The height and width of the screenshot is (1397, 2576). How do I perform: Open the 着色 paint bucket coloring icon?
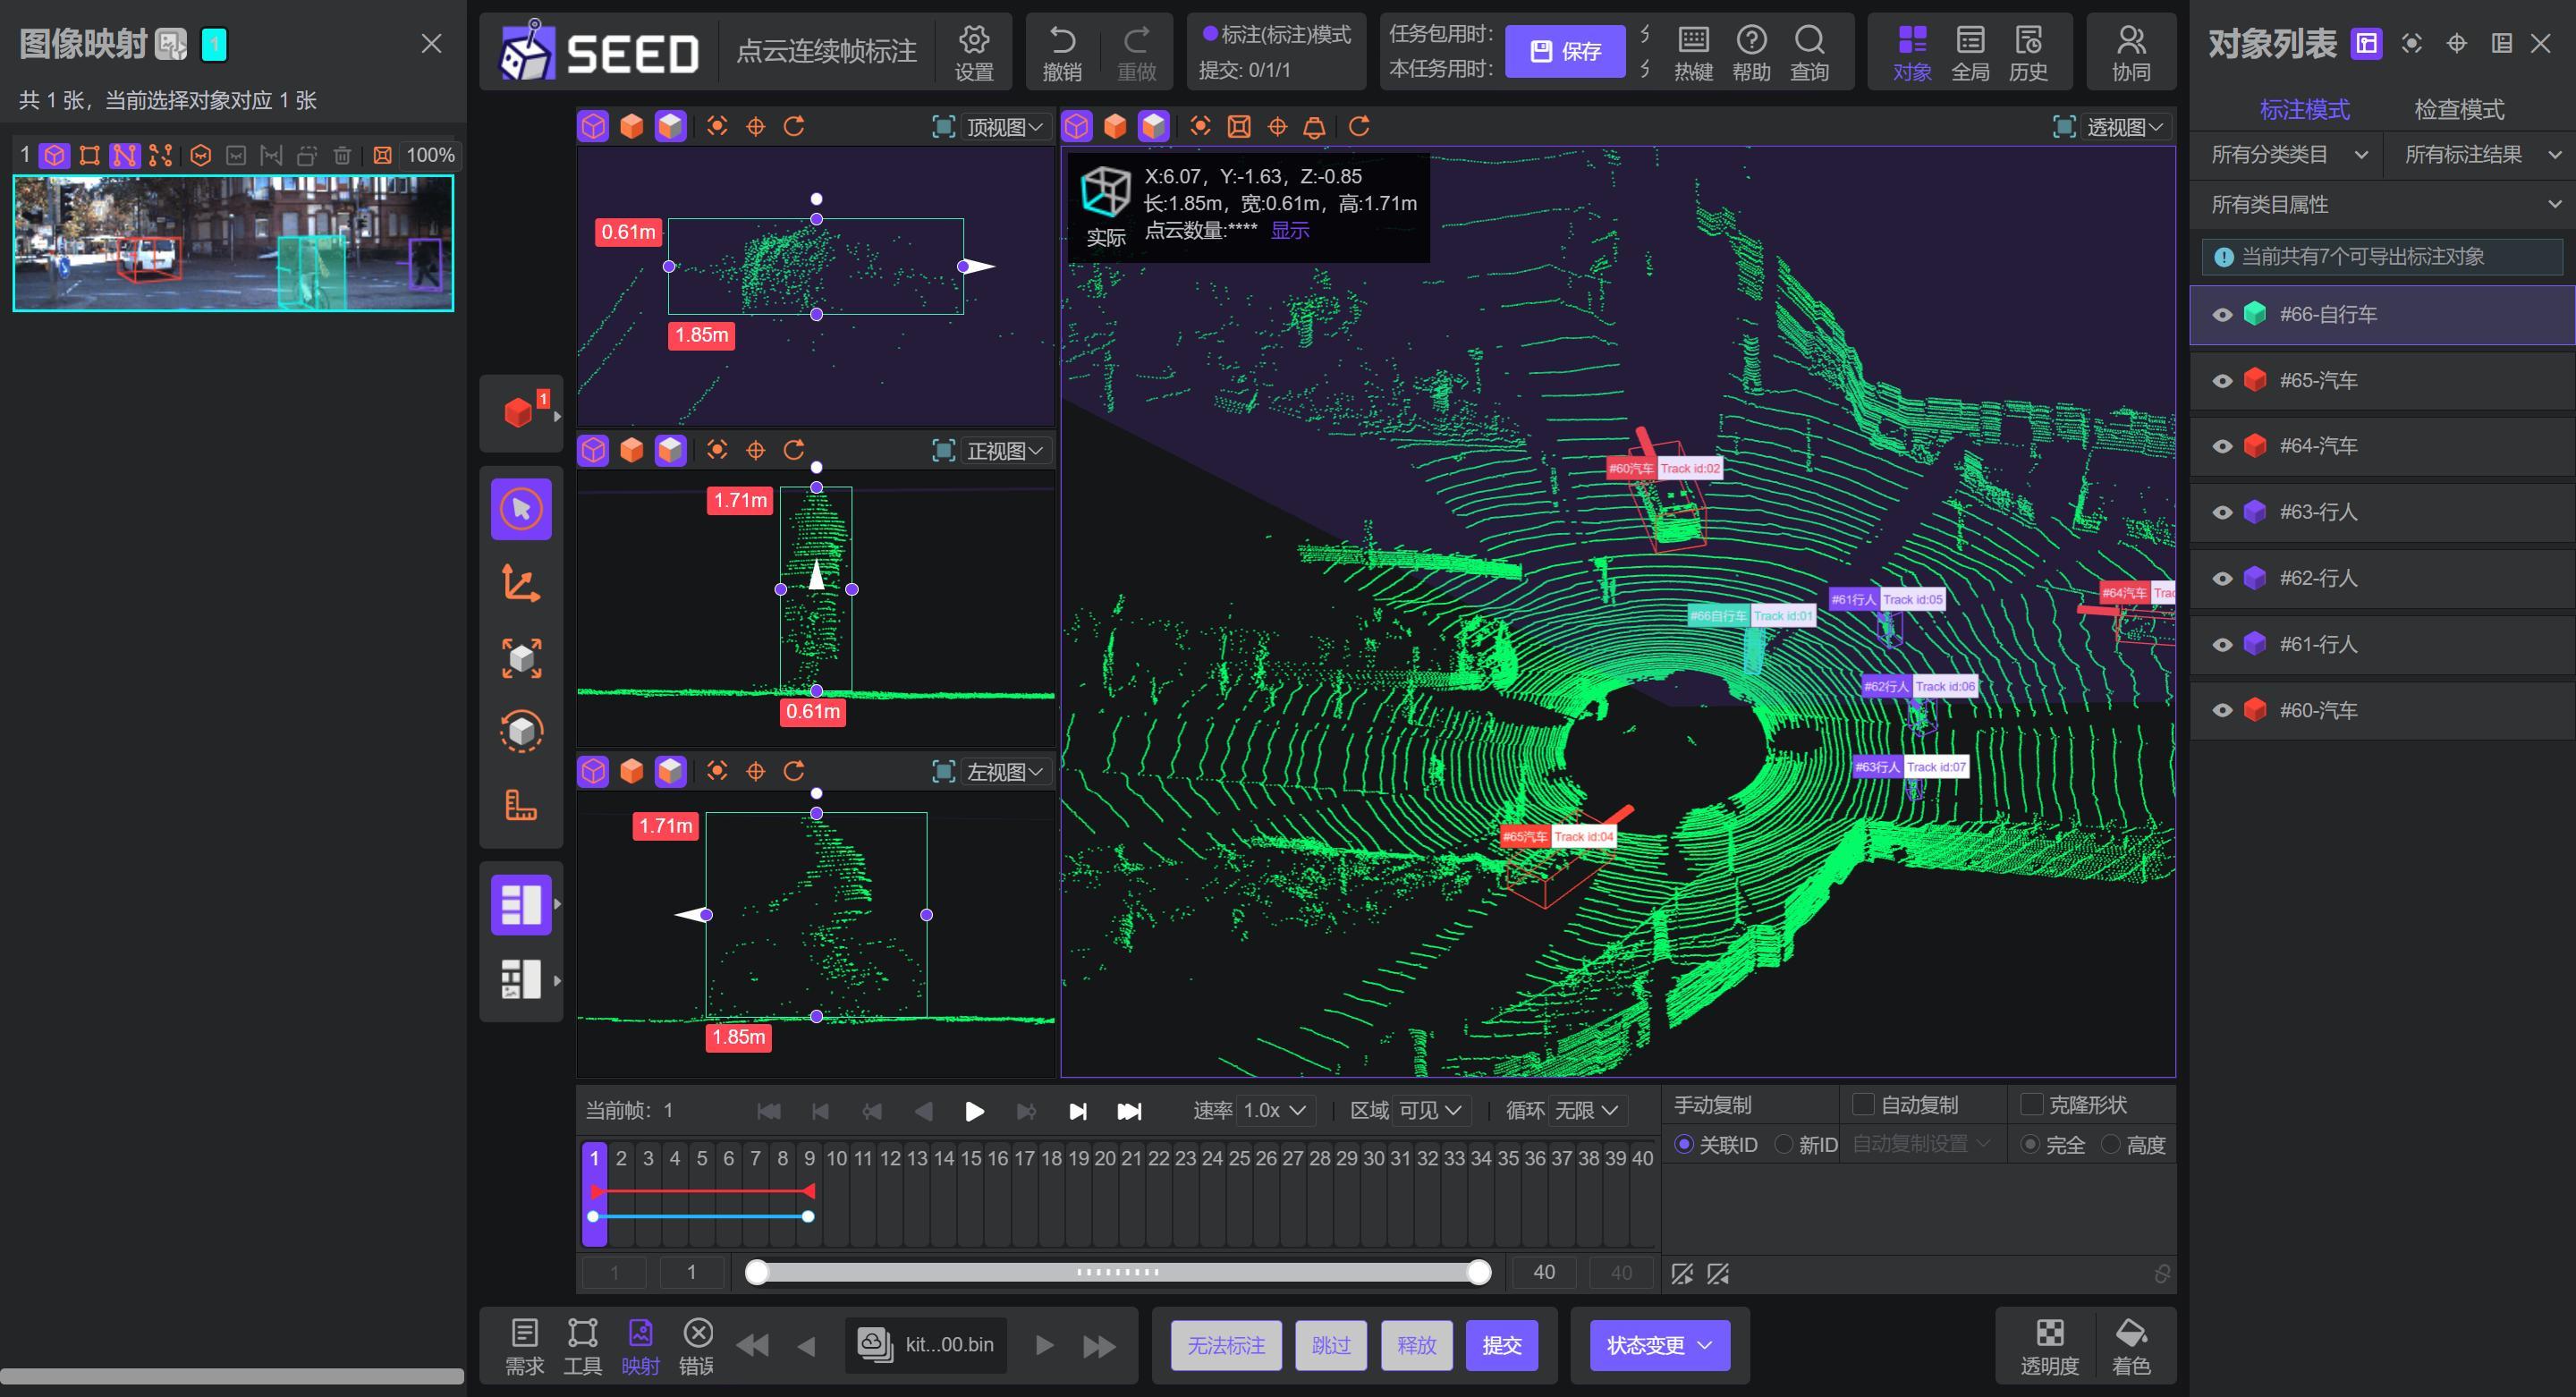[x=2130, y=1333]
